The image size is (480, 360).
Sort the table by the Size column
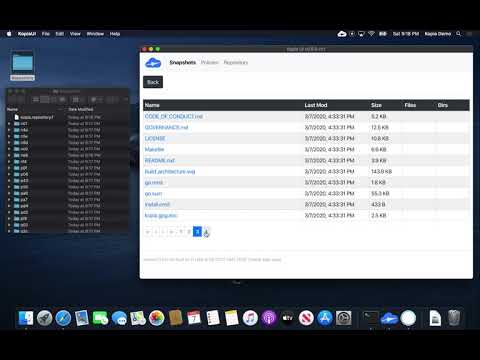[x=376, y=105]
